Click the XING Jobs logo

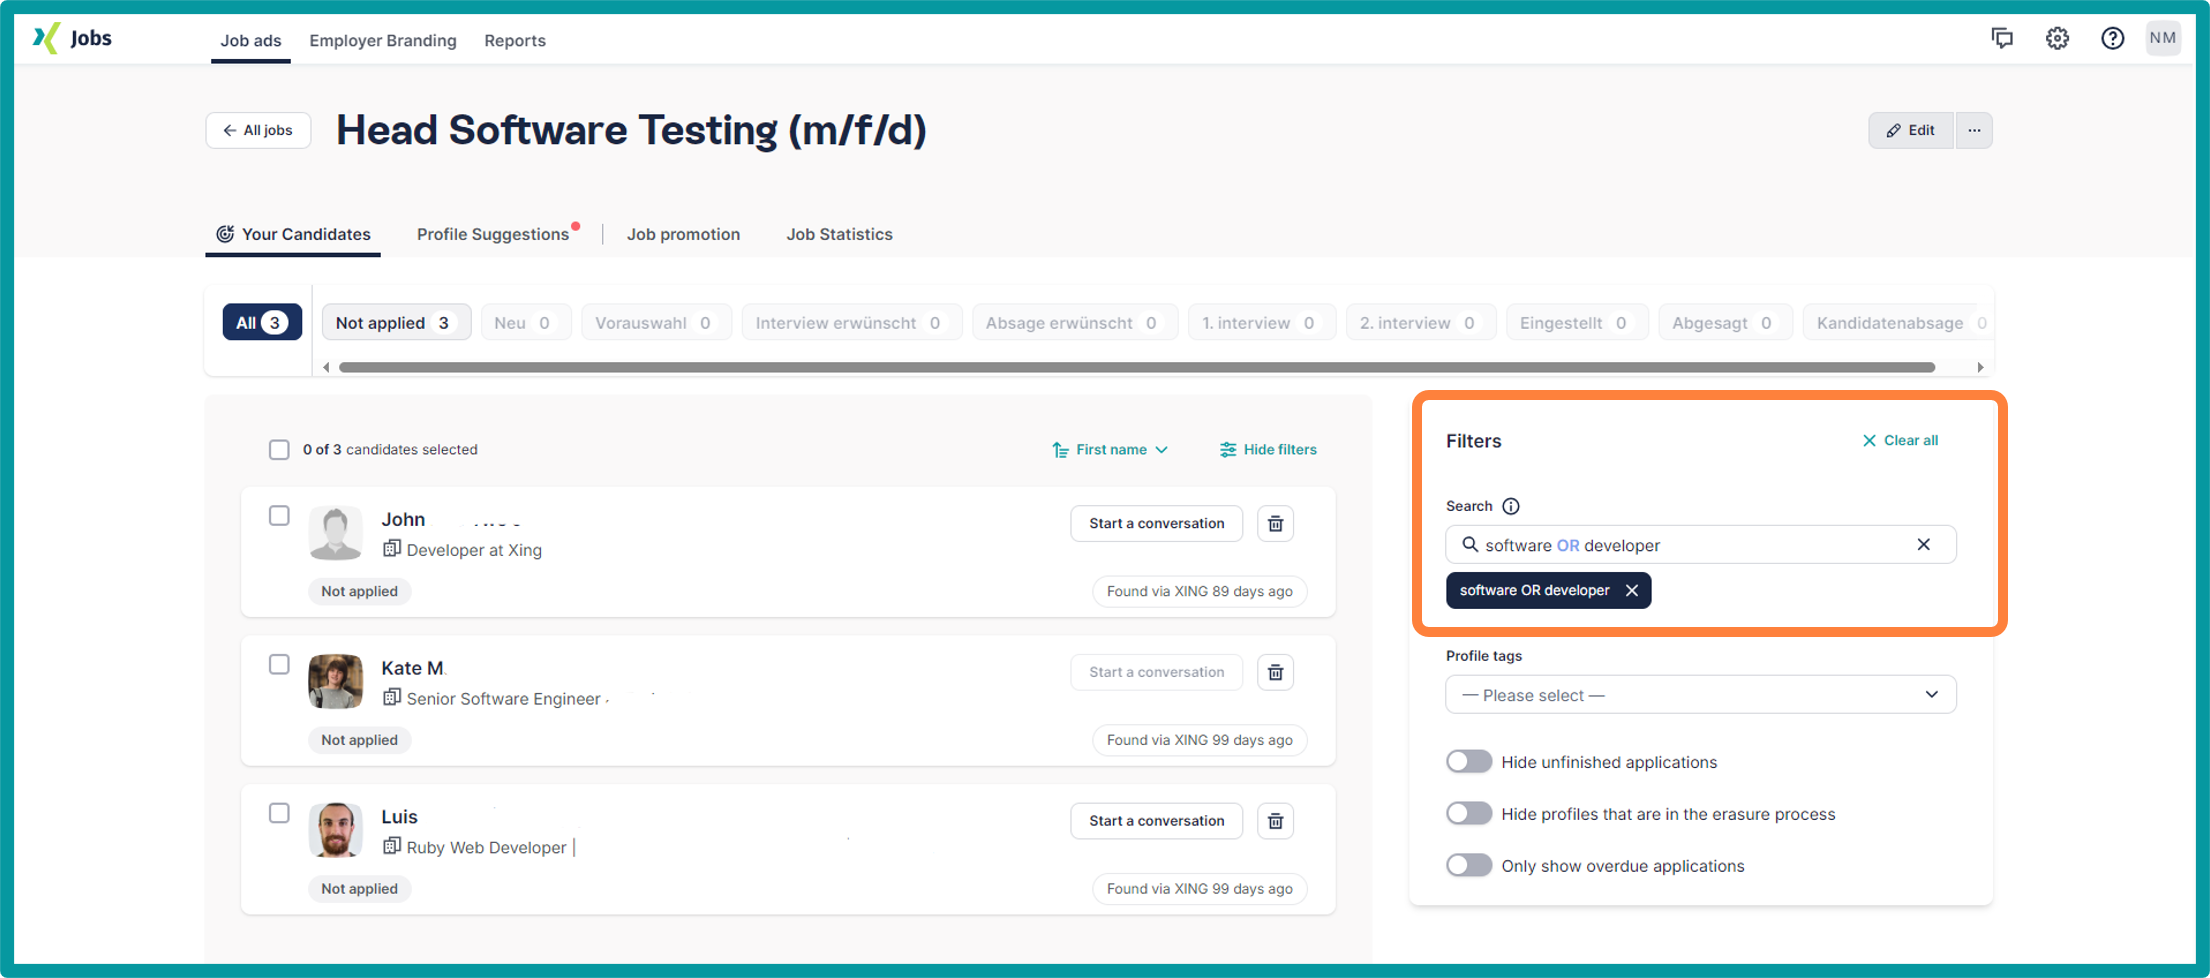pos(72,39)
